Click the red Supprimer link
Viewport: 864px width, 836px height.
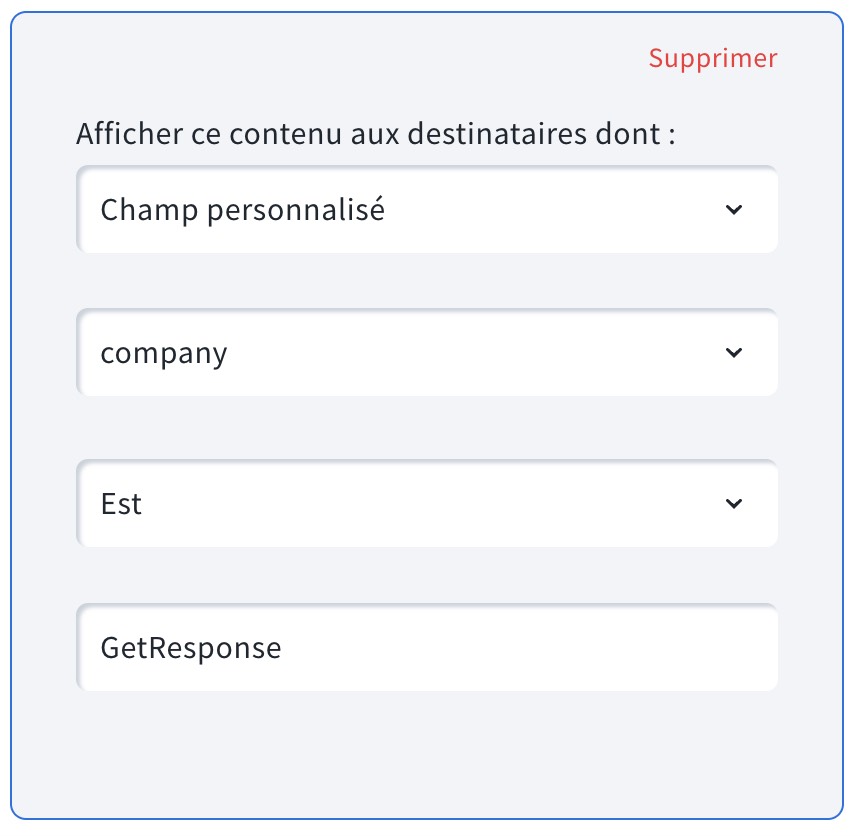712,58
